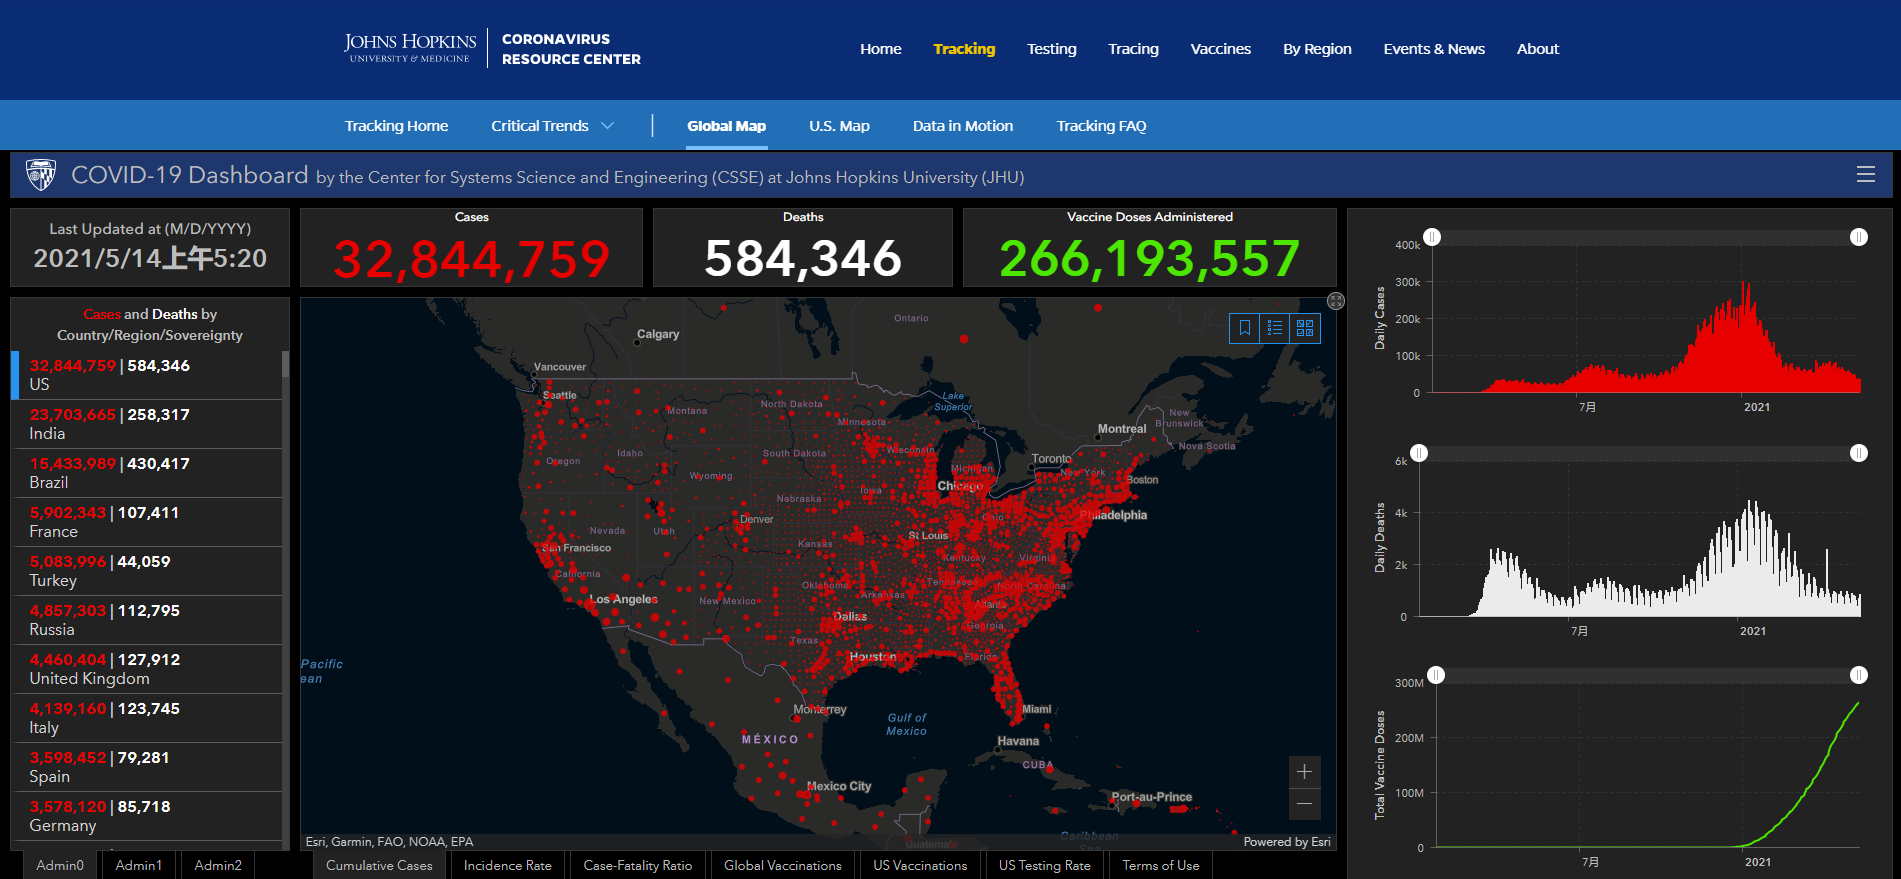Select the Admin0 tab
The height and width of the screenshot is (879, 1901).
point(60,865)
